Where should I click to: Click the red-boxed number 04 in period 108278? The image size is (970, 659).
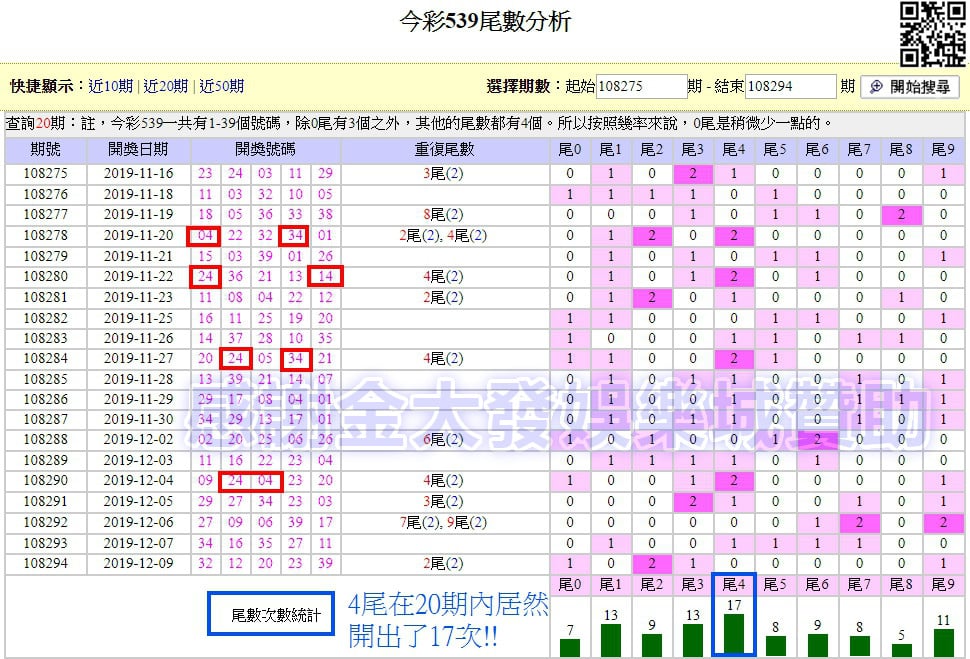204,234
